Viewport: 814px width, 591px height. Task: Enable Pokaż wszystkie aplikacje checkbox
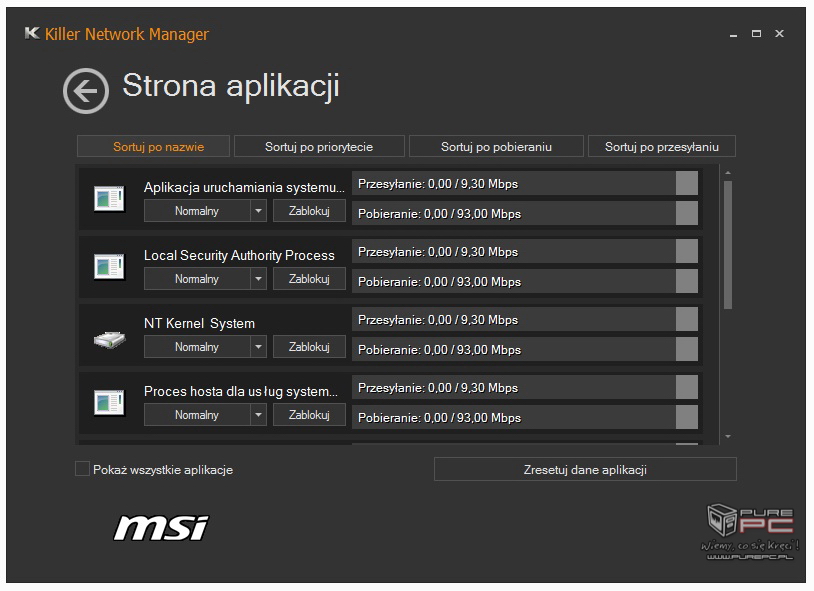tap(82, 469)
